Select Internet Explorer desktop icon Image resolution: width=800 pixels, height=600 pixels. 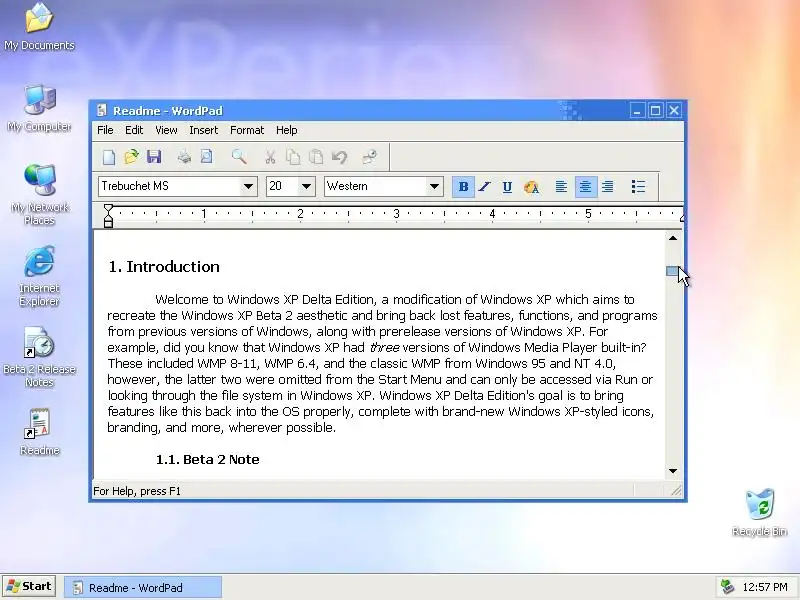[x=39, y=276]
